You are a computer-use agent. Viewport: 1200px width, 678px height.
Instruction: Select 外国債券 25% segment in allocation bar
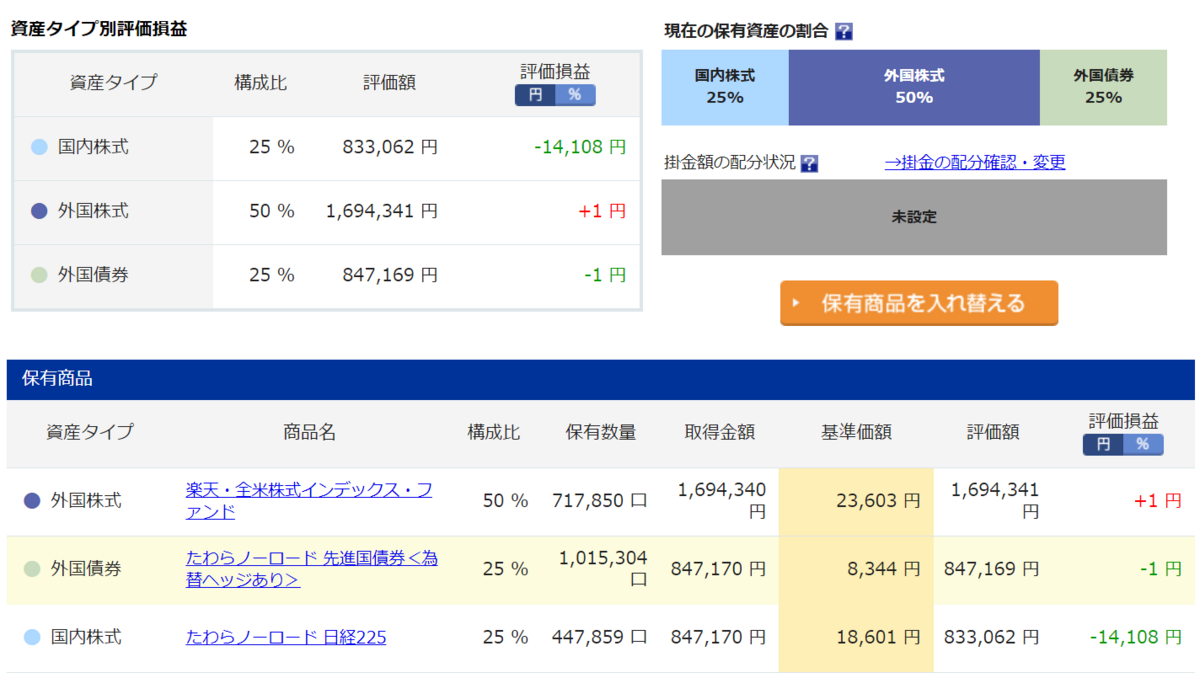click(x=1103, y=87)
